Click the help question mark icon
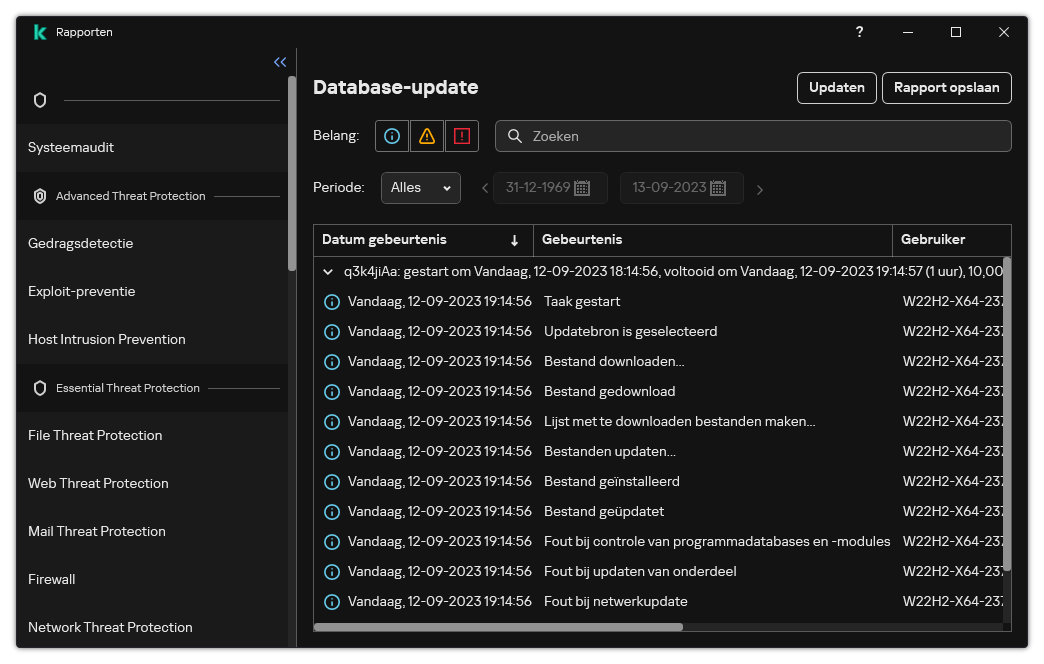1044x664 pixels. pos(859,32)
